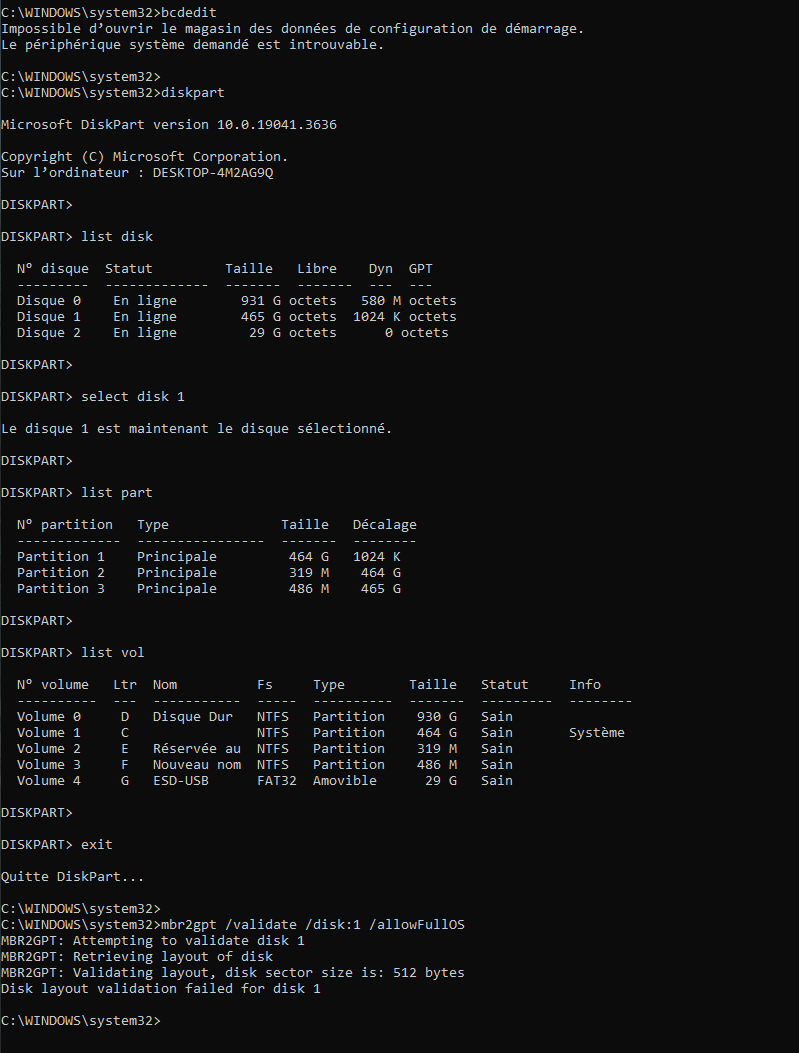Image resolution: width=799 pixels, height=1053 pixels.
Task: Click the 'Libre' column header
Action: (317, 269)
